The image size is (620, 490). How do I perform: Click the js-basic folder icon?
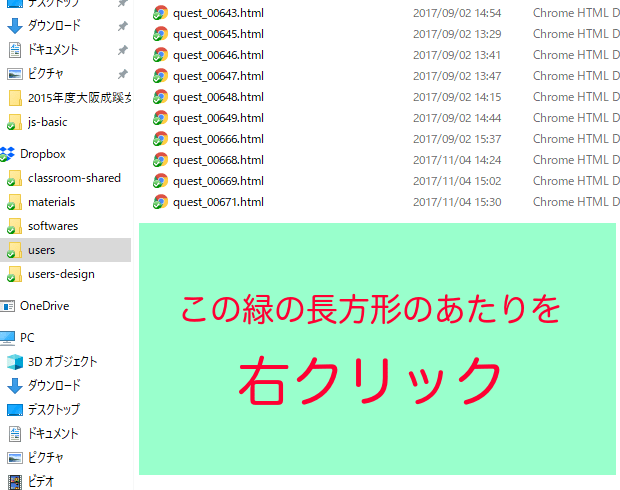15,122
